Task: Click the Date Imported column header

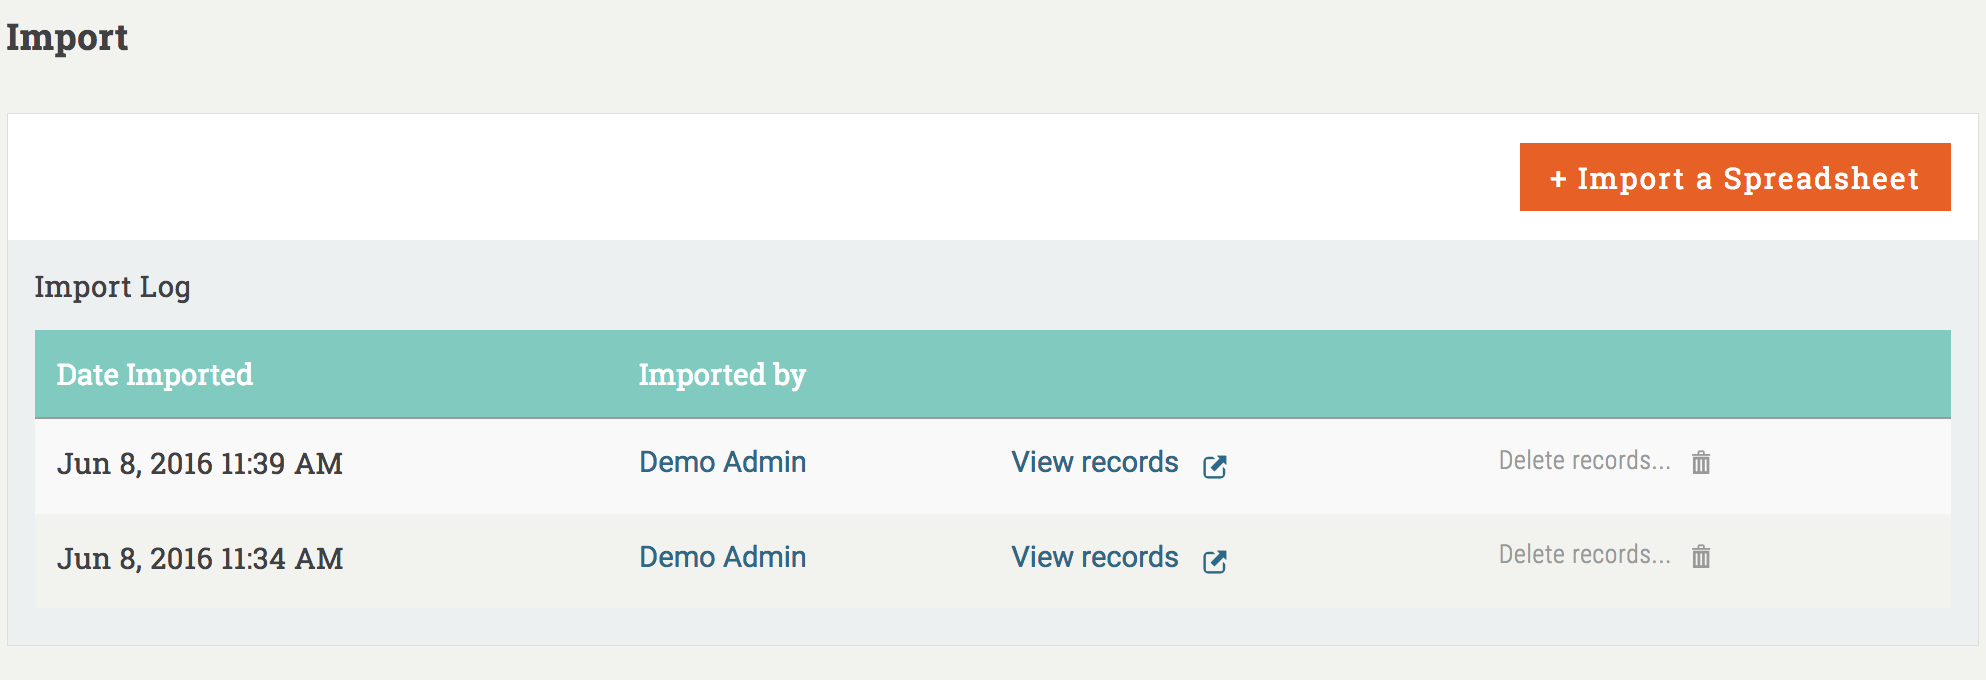Action: (154, 375)
